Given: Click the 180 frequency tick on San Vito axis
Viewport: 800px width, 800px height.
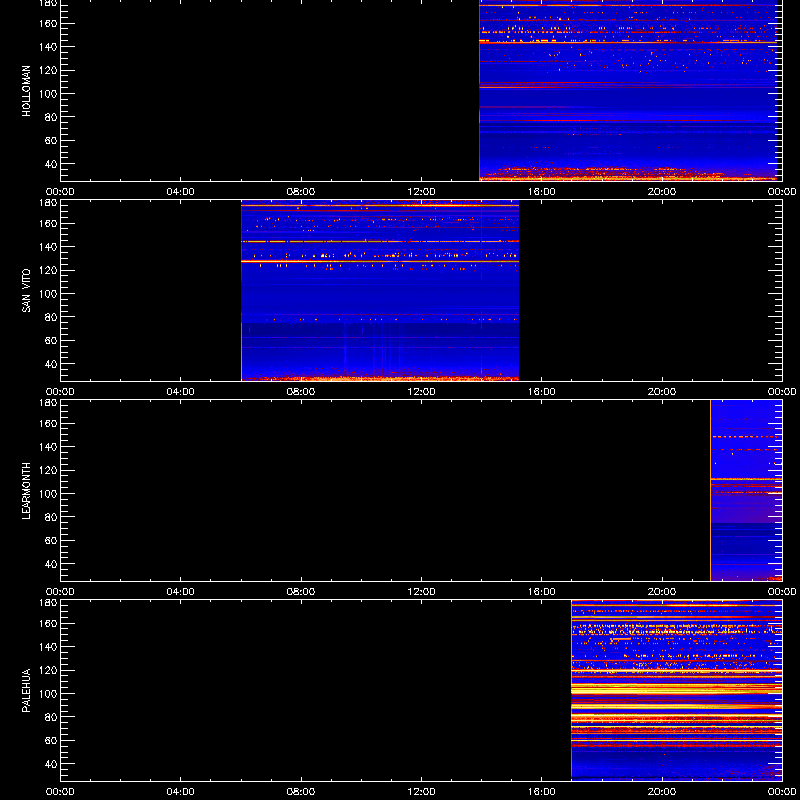Looking at the screenshot, I should coord(50,203).
